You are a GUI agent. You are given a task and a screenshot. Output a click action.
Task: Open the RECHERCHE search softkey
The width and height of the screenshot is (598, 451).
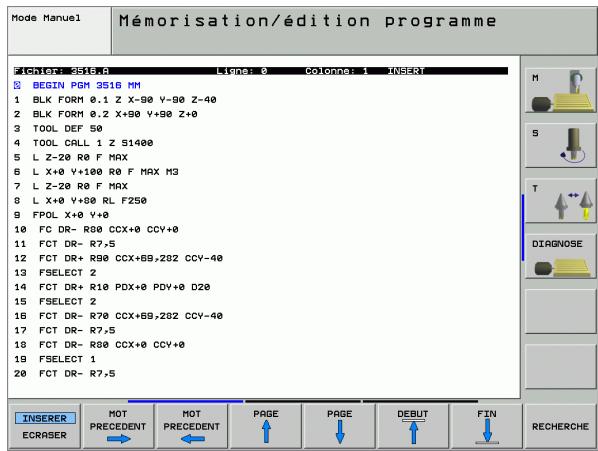coord(560,426)
